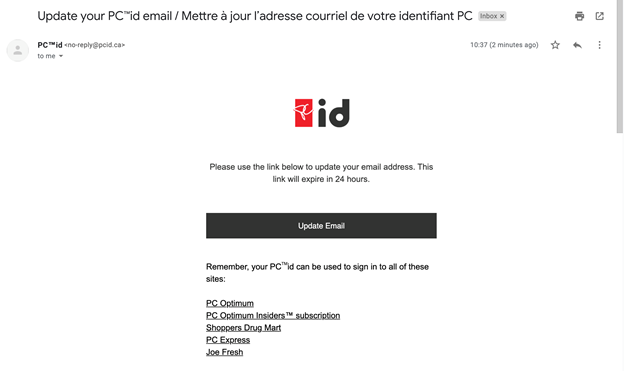Star this PC id email

point(555,45)
